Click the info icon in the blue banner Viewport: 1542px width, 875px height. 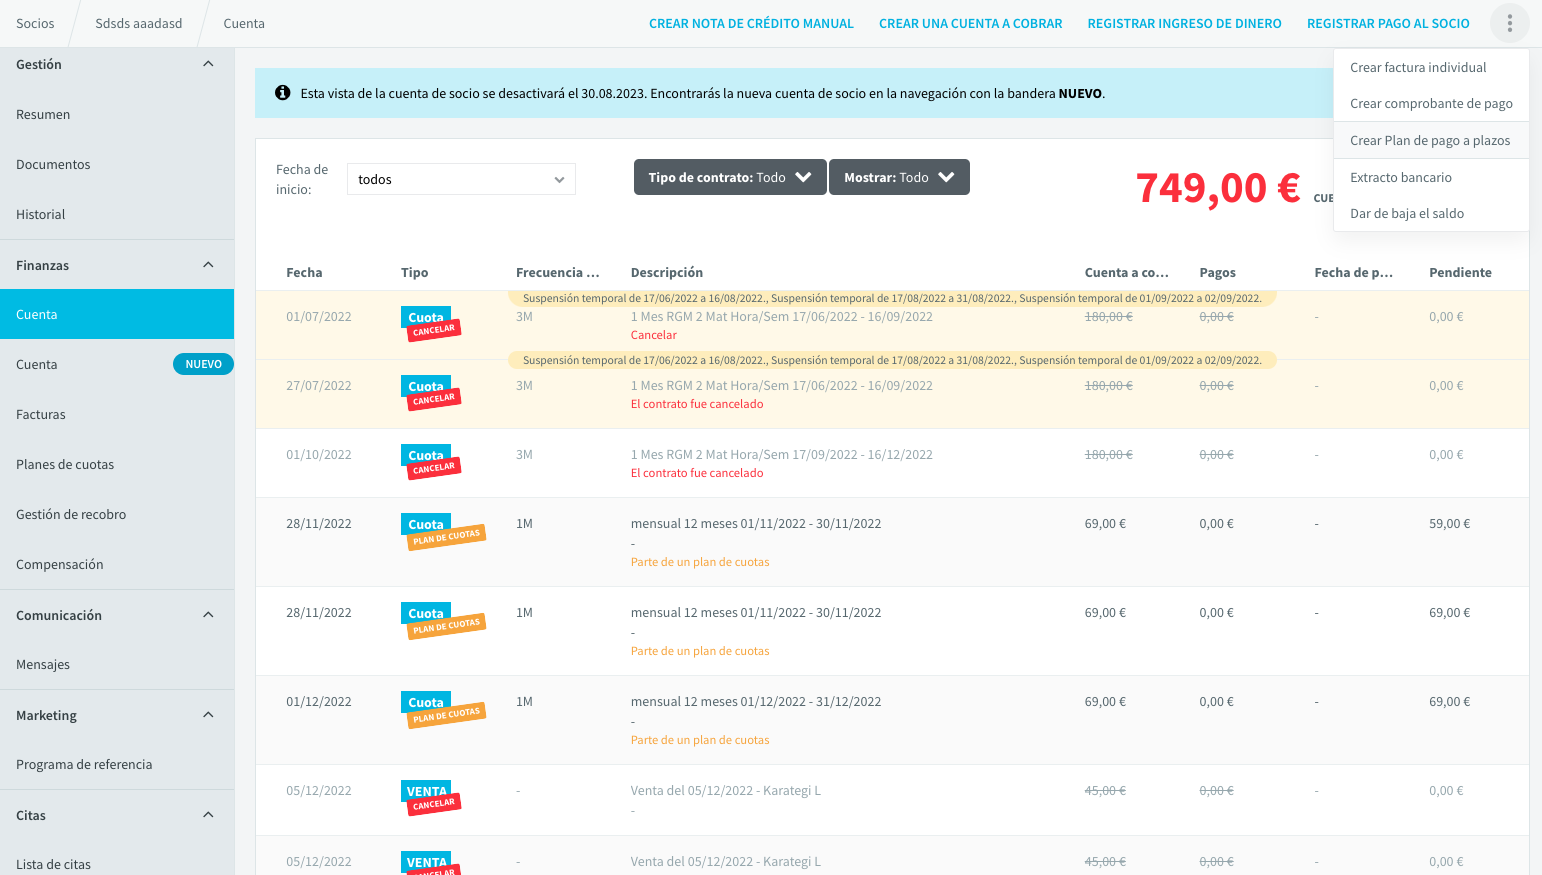283,93
